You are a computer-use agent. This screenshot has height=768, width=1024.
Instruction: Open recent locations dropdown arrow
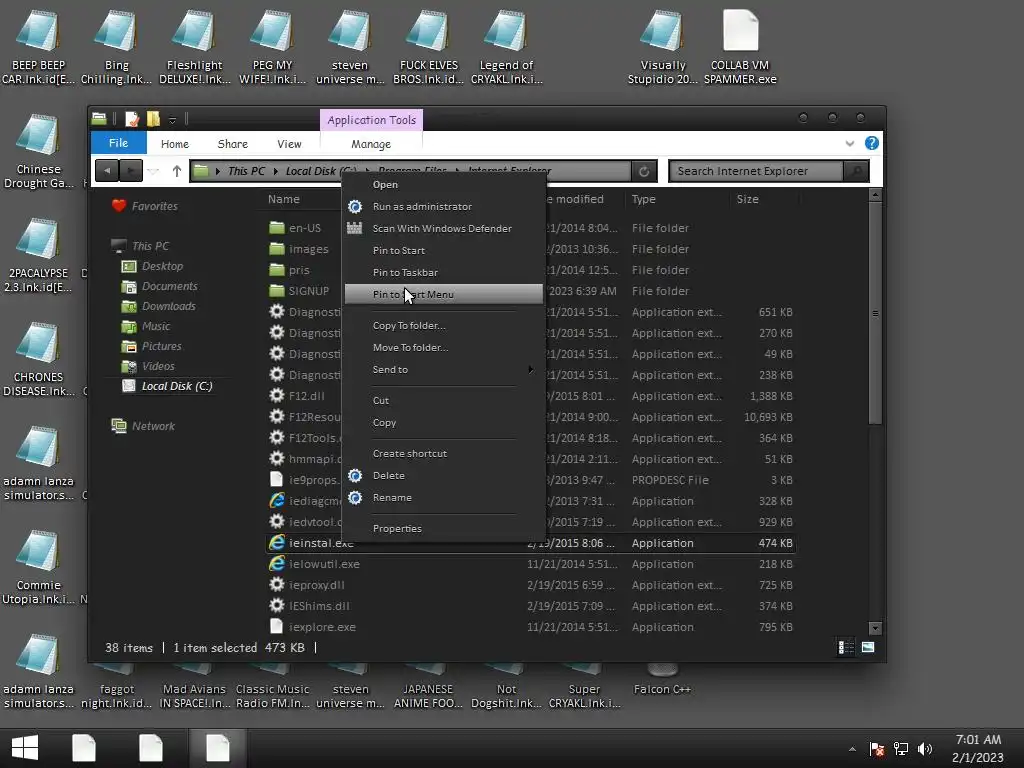[153, 171]
